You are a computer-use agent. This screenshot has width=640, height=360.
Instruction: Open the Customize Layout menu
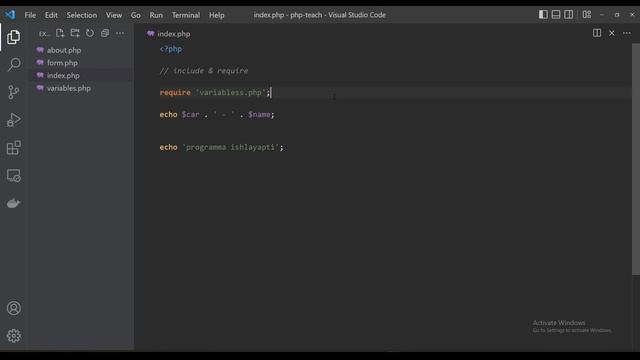point(587,15)
